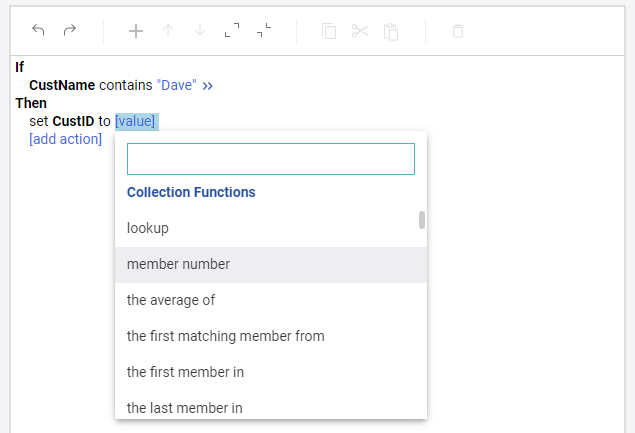Focus the search box in the popup
635x433 pixels.
[x=270, y=159]
